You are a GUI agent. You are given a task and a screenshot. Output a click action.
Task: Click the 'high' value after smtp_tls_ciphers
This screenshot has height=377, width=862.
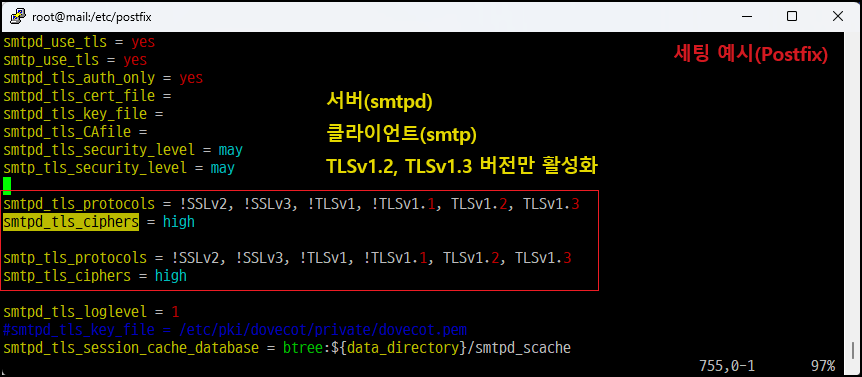click(171, 276)
